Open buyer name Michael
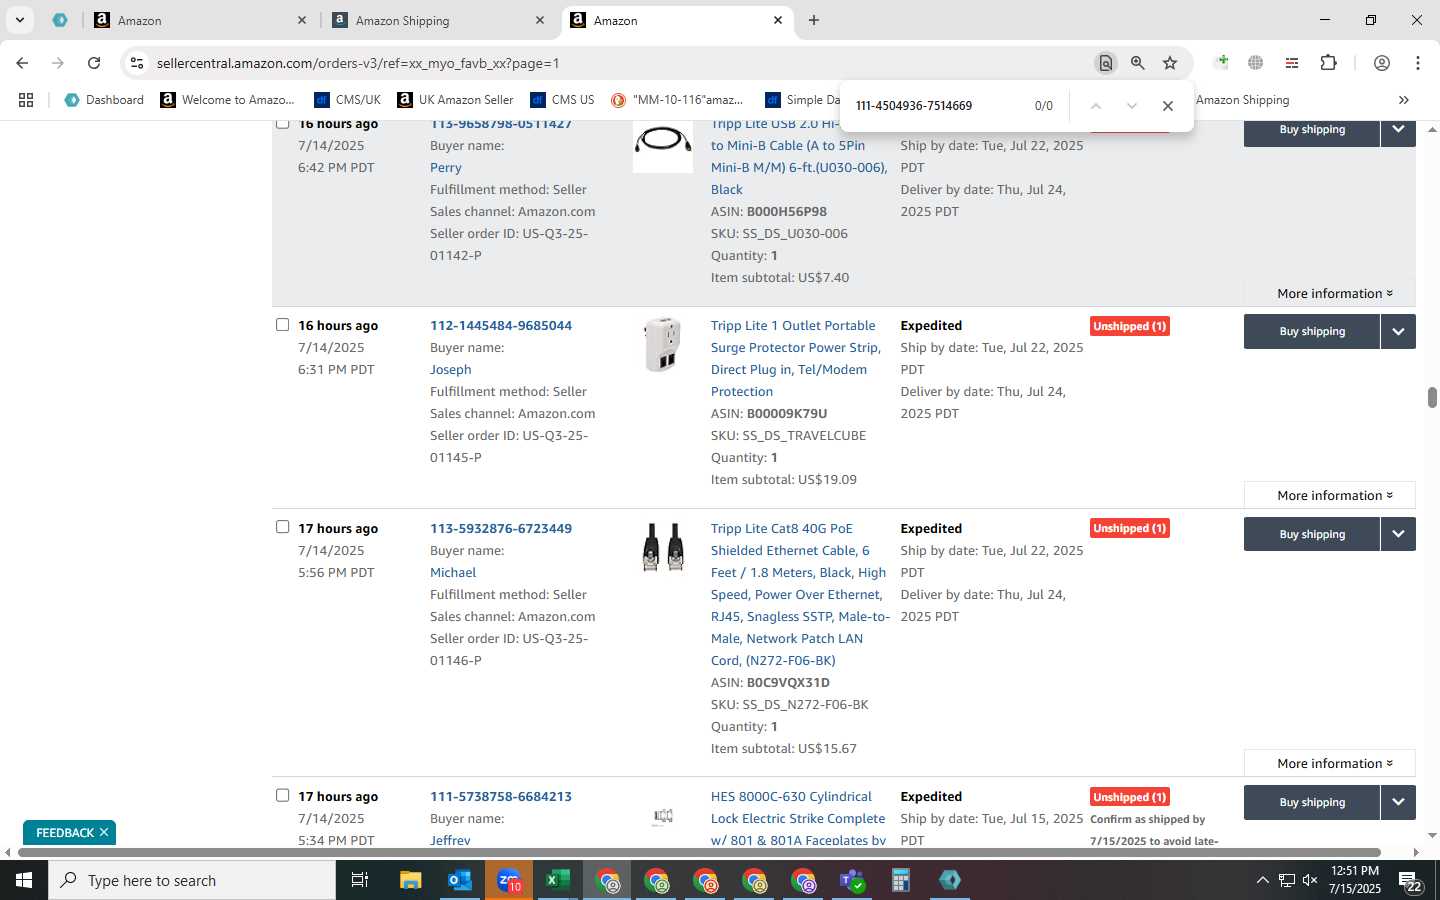The height and width of the screenshot is (900, 1440). 453,573
